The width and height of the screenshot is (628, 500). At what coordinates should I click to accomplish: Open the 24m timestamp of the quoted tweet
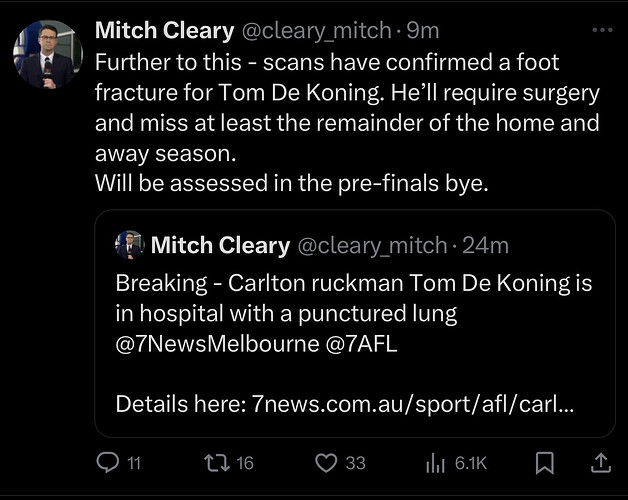[x=485, y=245]
